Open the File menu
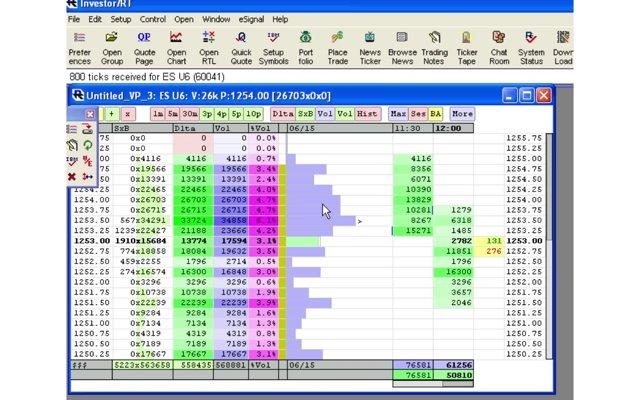640x400 pixels. (74, 19)
